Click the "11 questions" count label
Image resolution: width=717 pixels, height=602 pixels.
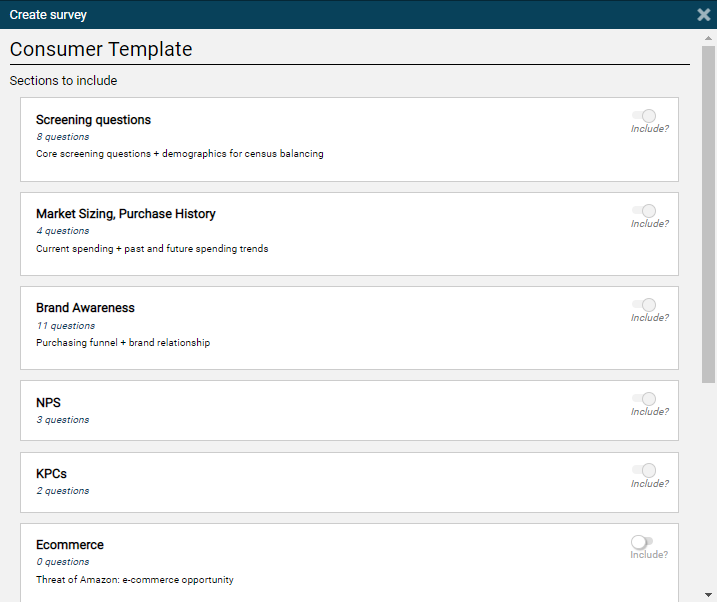[65, 326]
